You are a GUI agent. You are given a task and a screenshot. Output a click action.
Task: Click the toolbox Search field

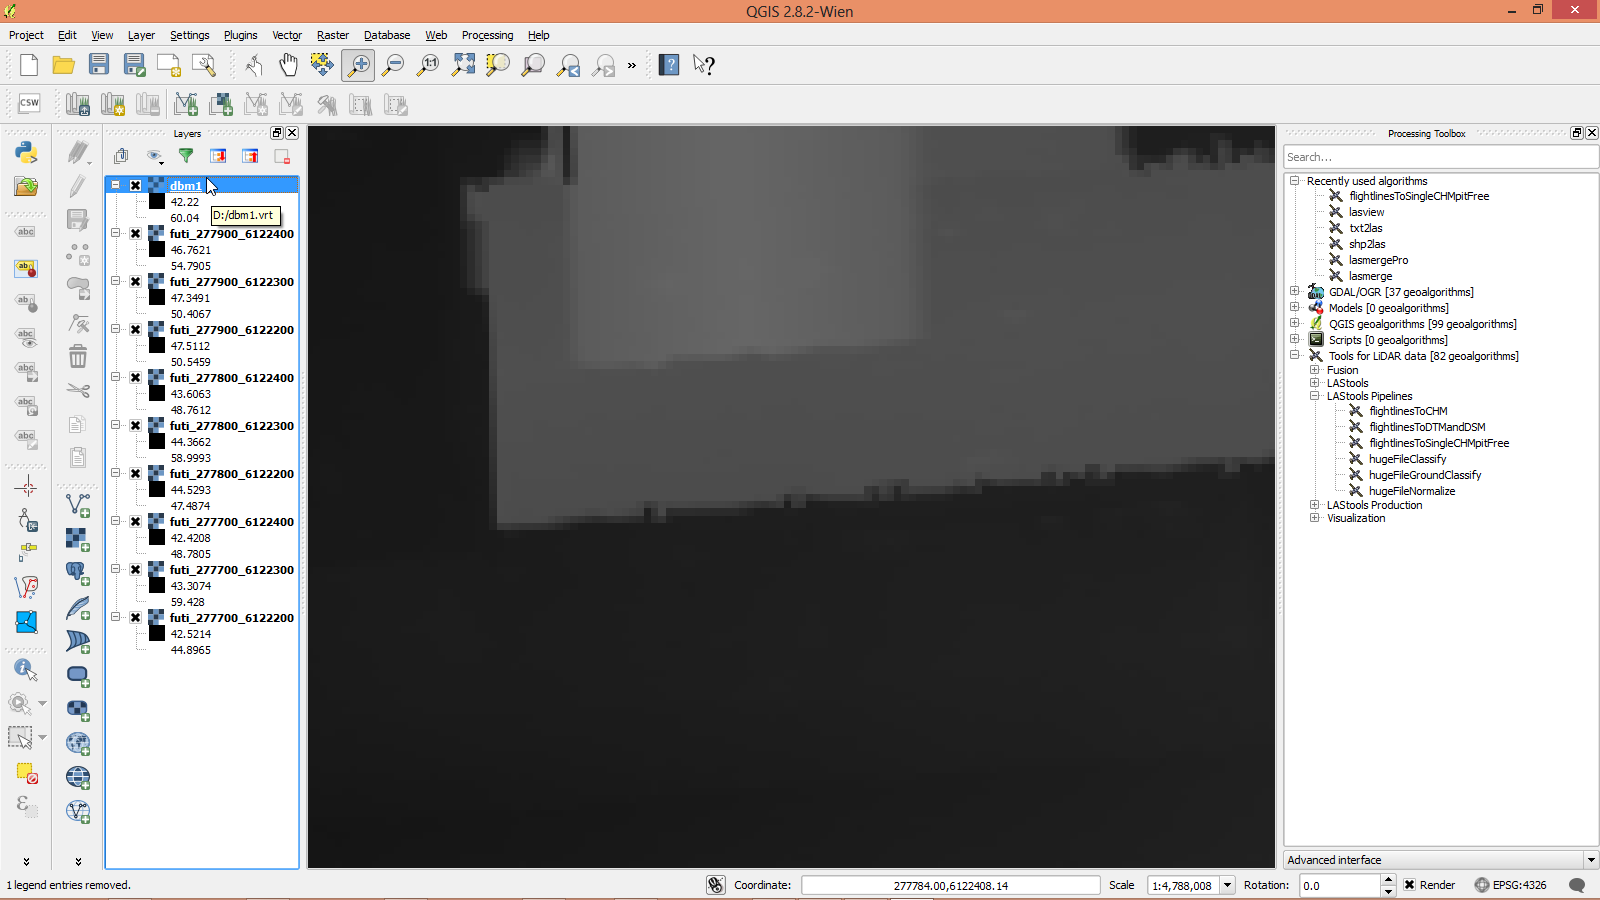pos(1438,157)
